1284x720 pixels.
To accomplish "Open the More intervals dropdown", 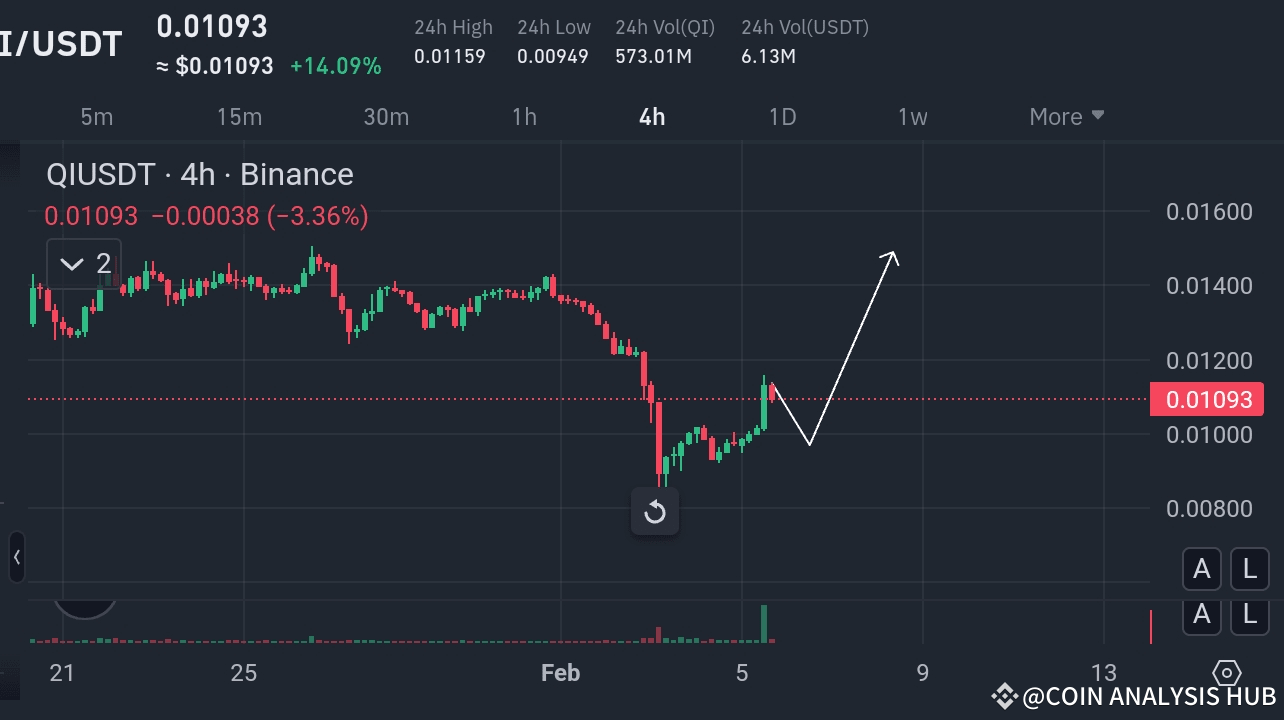I will pos(1065,117).
